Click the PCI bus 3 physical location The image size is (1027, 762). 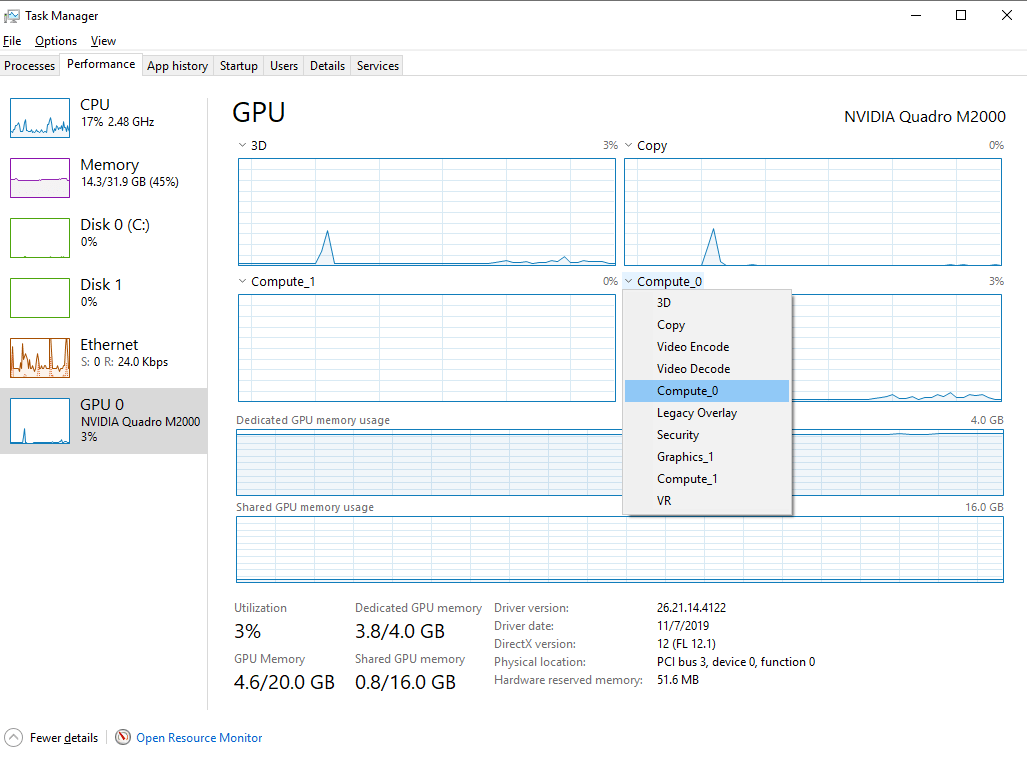(x=736, y=662)
